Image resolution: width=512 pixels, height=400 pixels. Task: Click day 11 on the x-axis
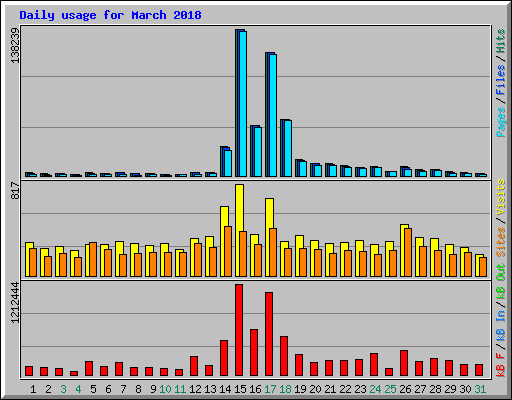point(180,389)
